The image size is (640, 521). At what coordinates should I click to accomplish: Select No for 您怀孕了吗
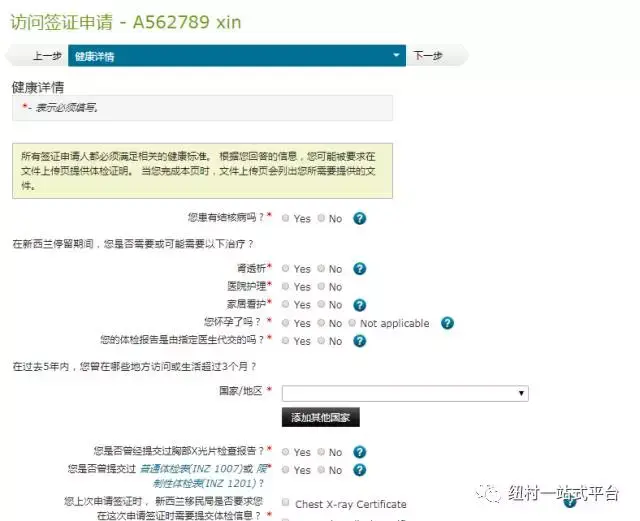[x=321, y=323]
